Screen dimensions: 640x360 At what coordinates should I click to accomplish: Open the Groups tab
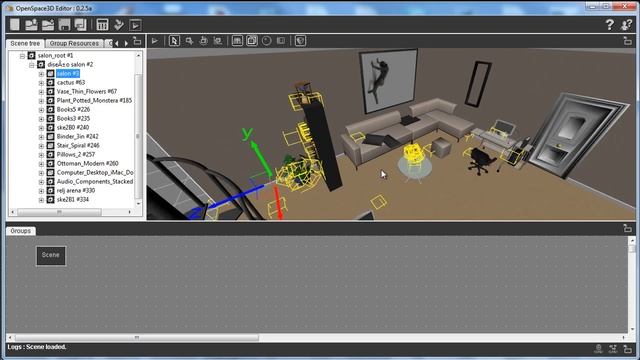[21, 231]
